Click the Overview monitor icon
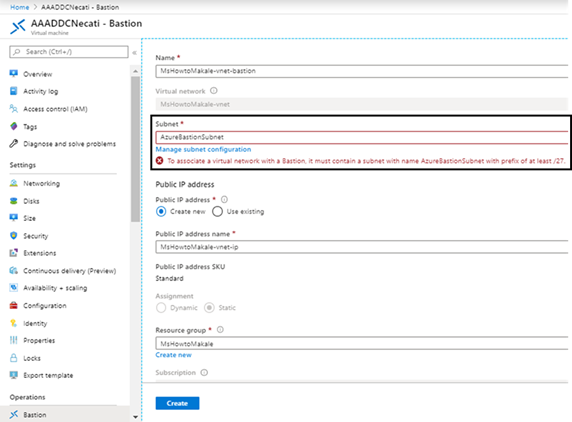572x422 pixels. pos(13,73)
